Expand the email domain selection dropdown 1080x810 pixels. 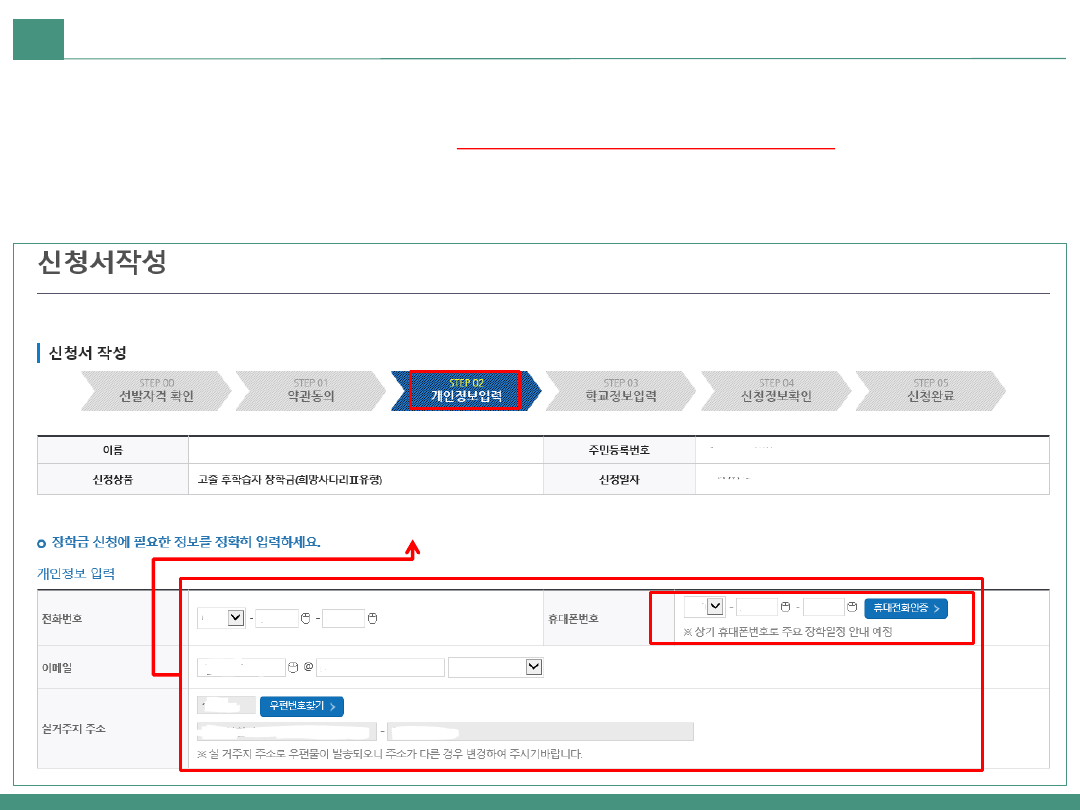[x=495, y=667]
